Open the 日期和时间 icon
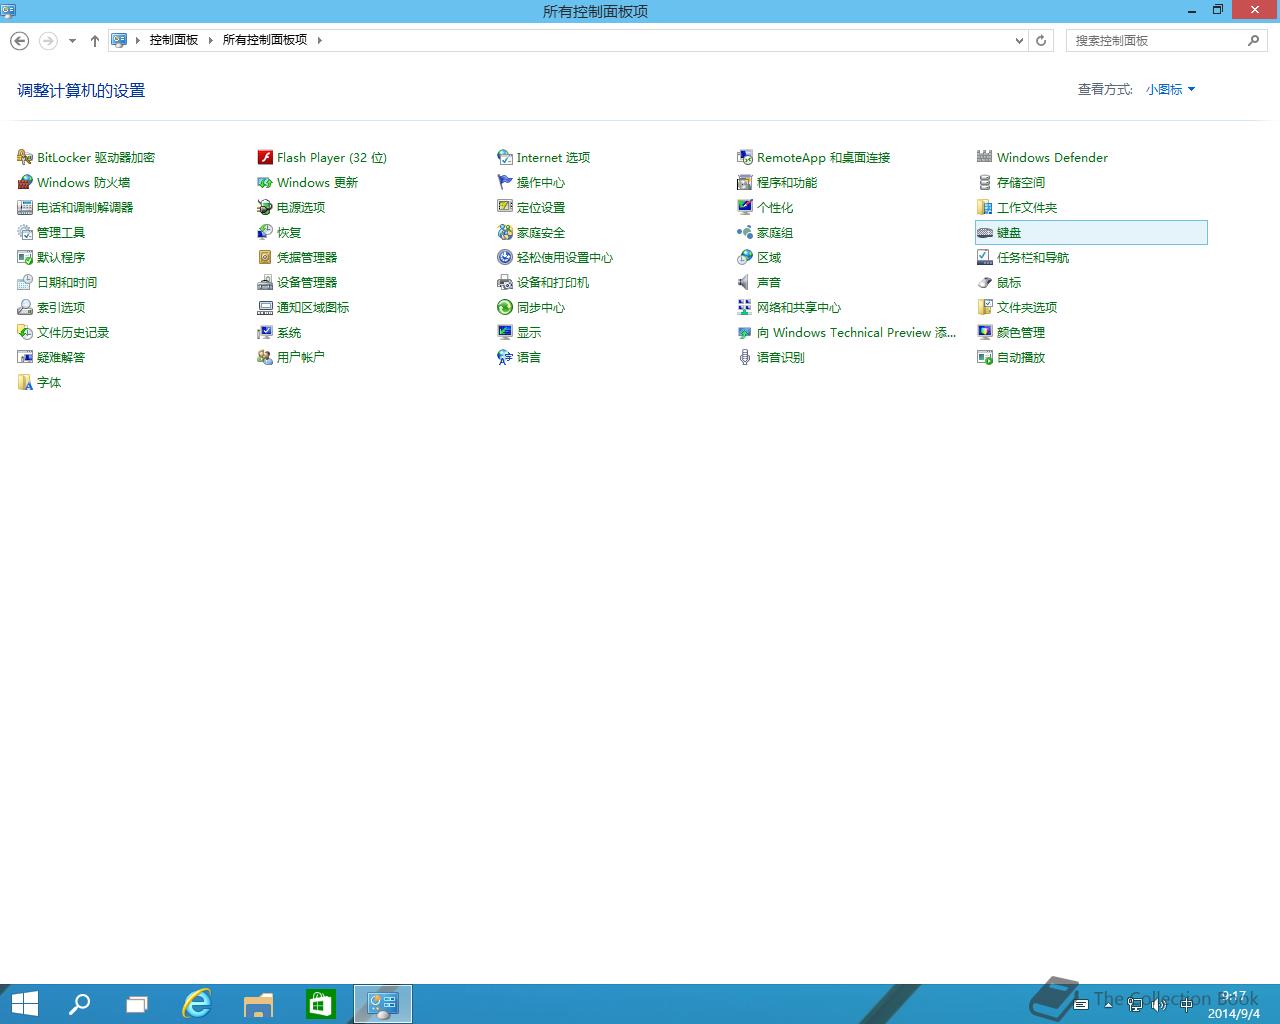The image size is (1280, 1024). pos(25,282)
